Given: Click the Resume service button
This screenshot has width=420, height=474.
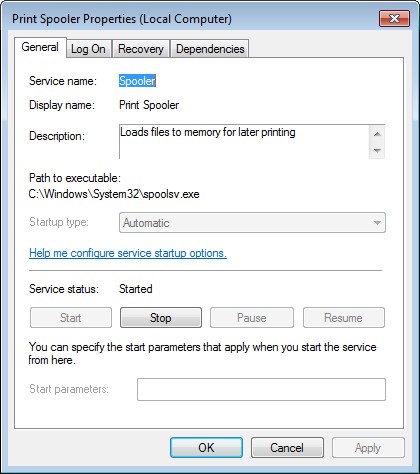Looking at the screenshot, I should 344,318.
